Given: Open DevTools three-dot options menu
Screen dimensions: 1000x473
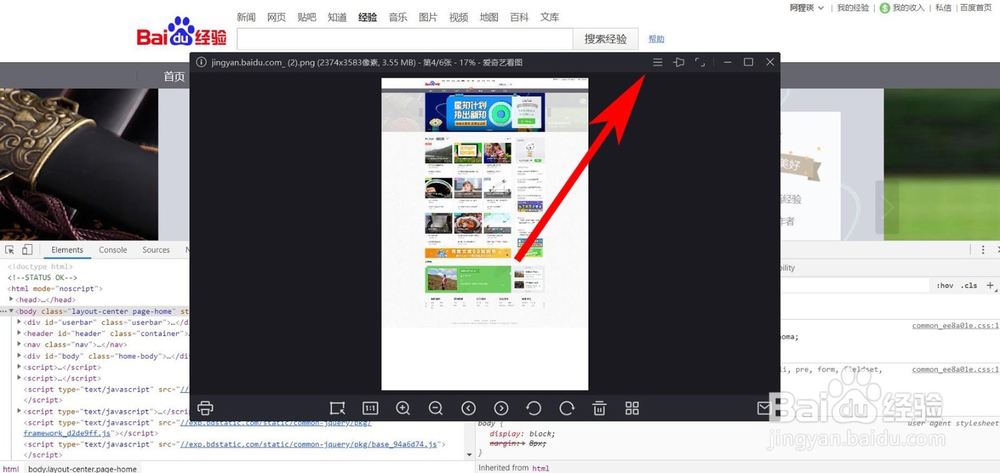Looking at the screenshot, I should 983,250.
